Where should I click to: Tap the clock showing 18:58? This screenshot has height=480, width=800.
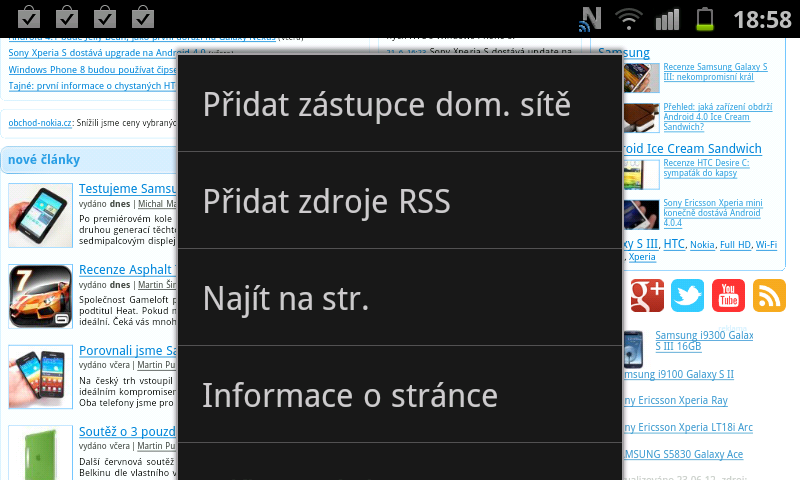(x=762, y=18)
